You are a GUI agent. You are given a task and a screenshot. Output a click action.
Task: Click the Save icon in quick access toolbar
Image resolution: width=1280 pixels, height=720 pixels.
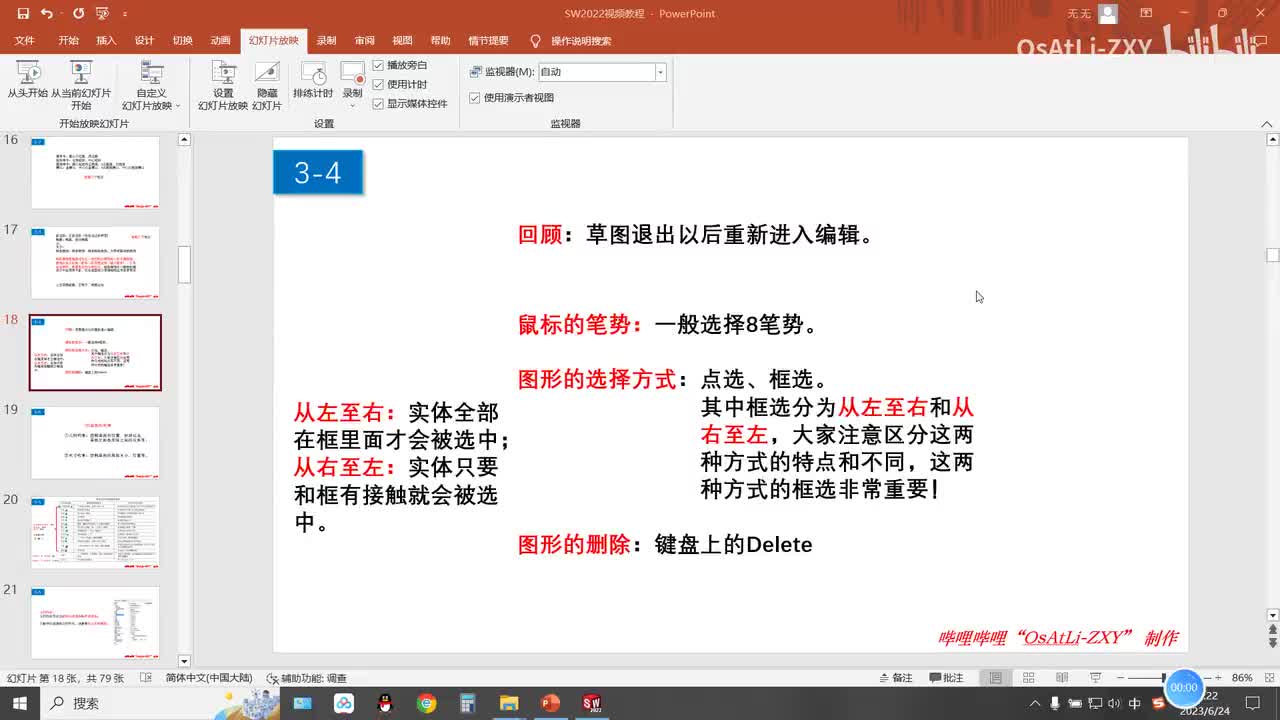coord(23,14)
